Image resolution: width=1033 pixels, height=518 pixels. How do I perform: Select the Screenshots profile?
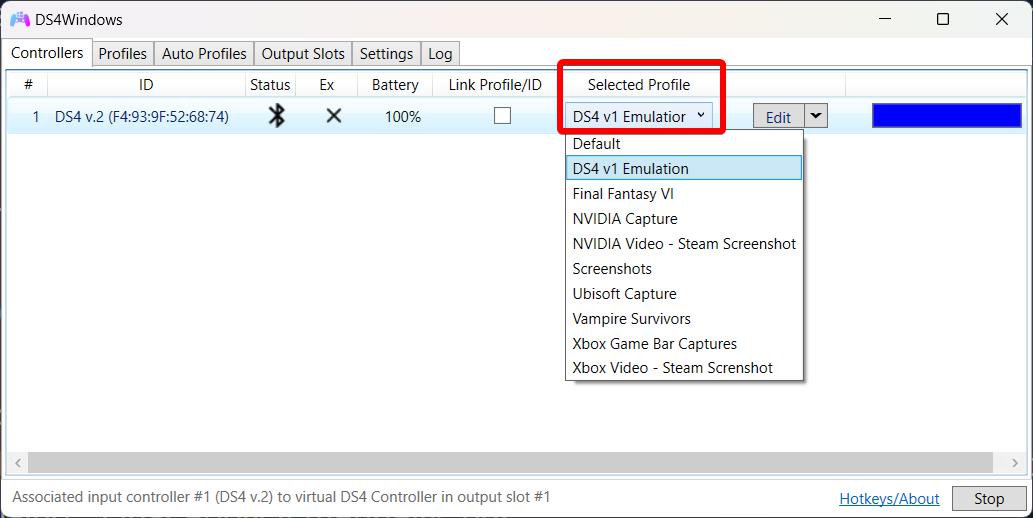click(x=684, y=269)
